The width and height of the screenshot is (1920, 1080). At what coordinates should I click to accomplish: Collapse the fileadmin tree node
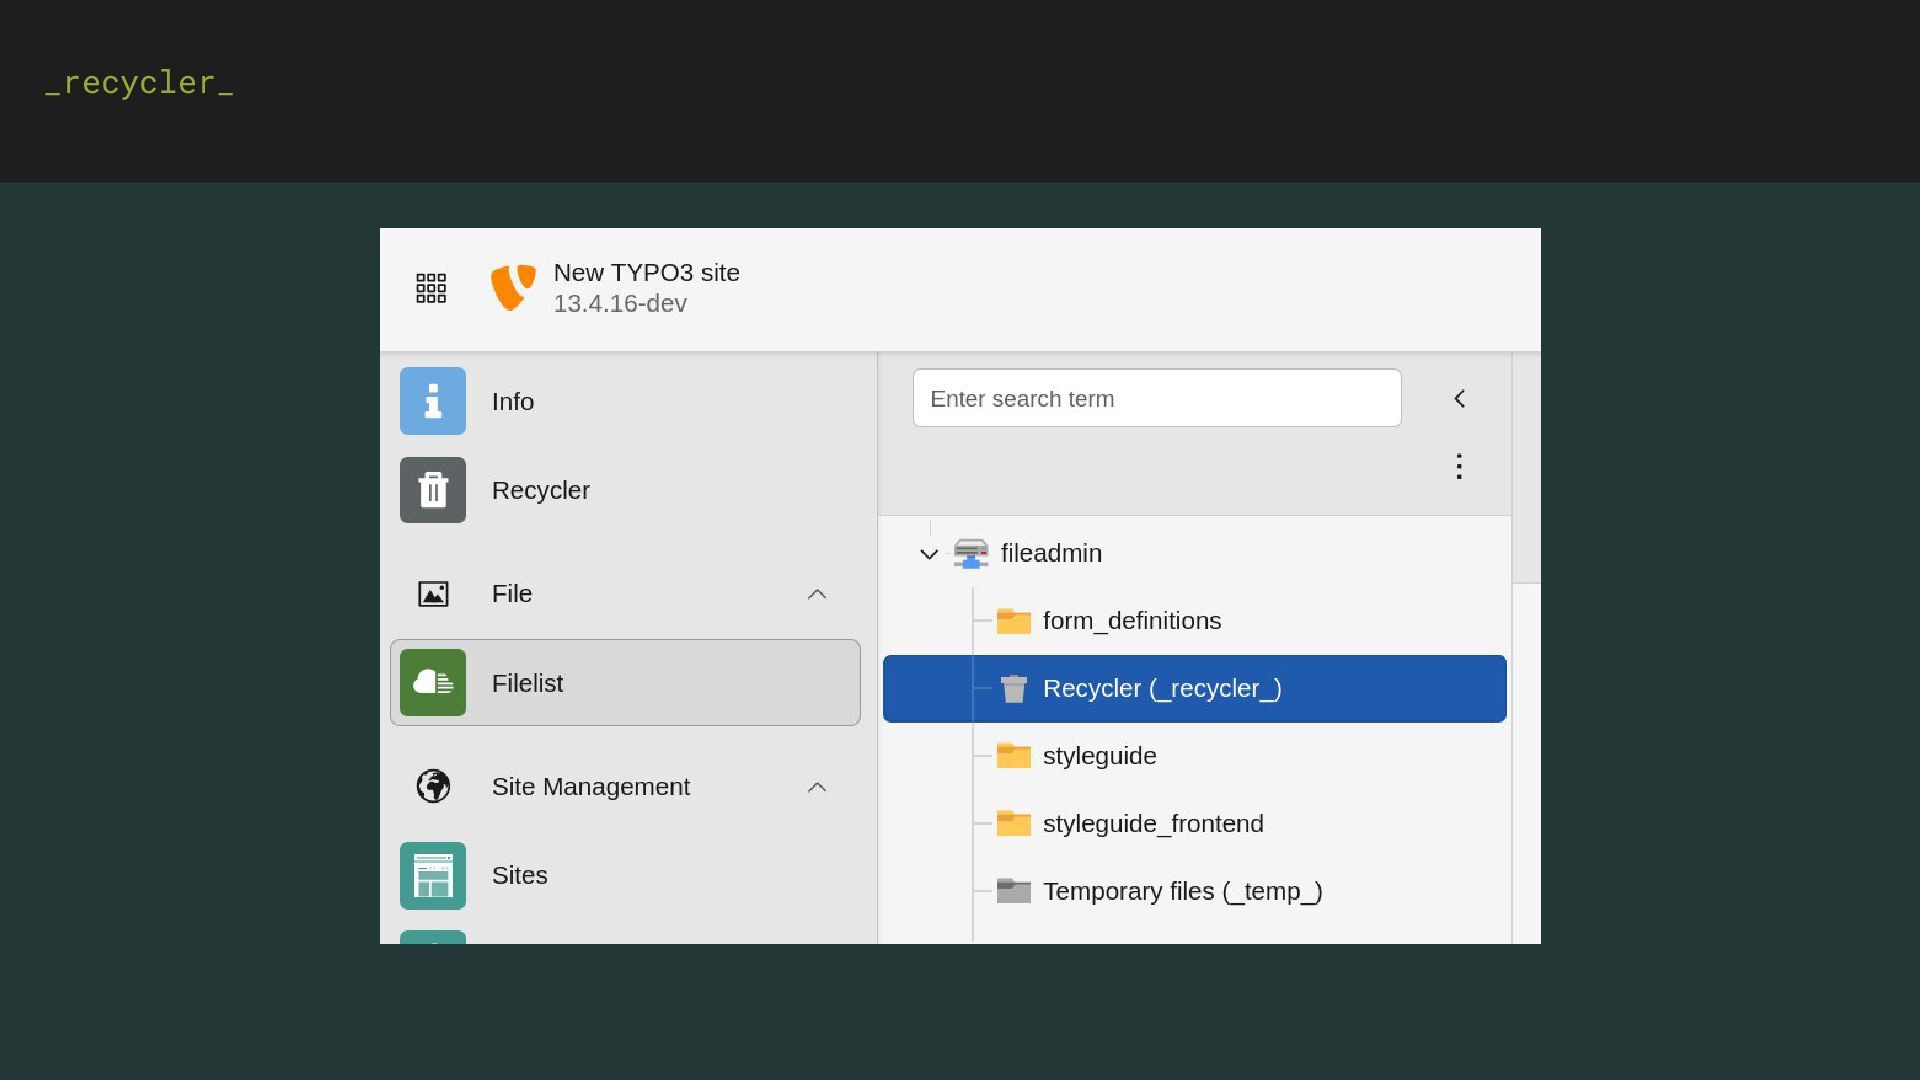click(x=928, y=554)
